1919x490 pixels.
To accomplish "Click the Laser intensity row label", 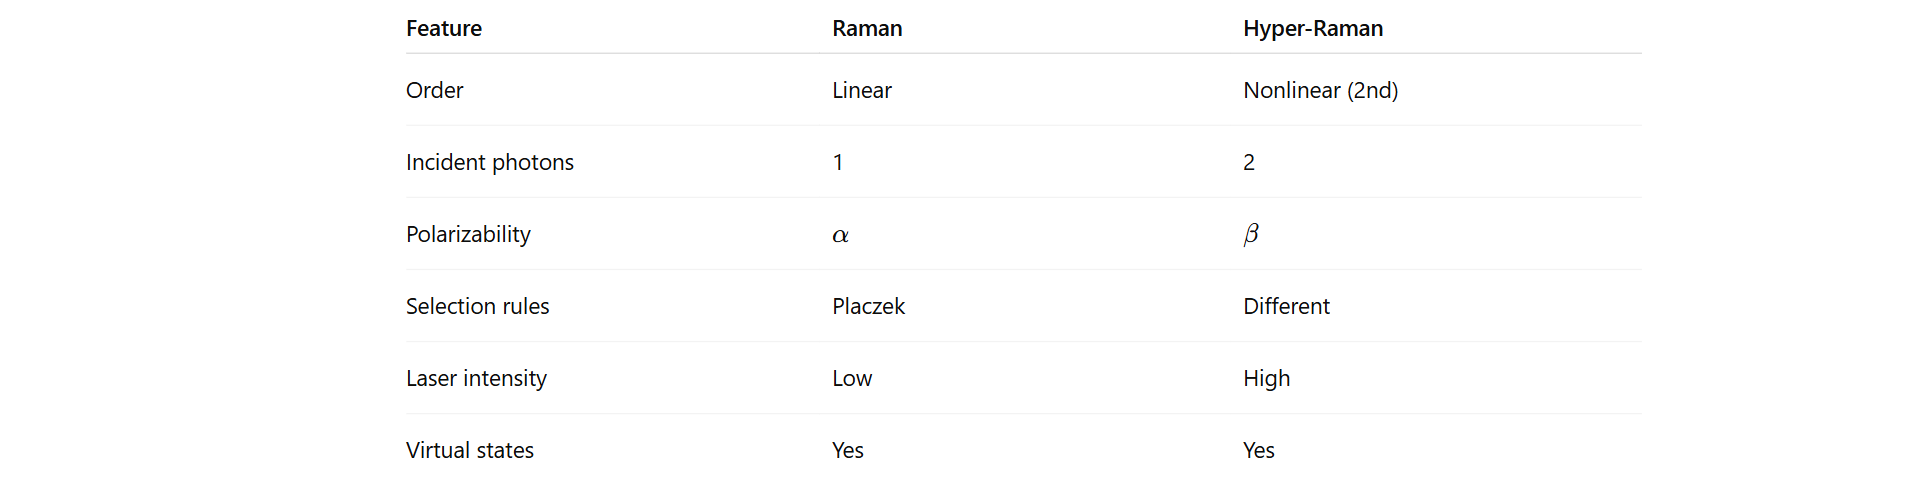I will [x=476, y=379].
